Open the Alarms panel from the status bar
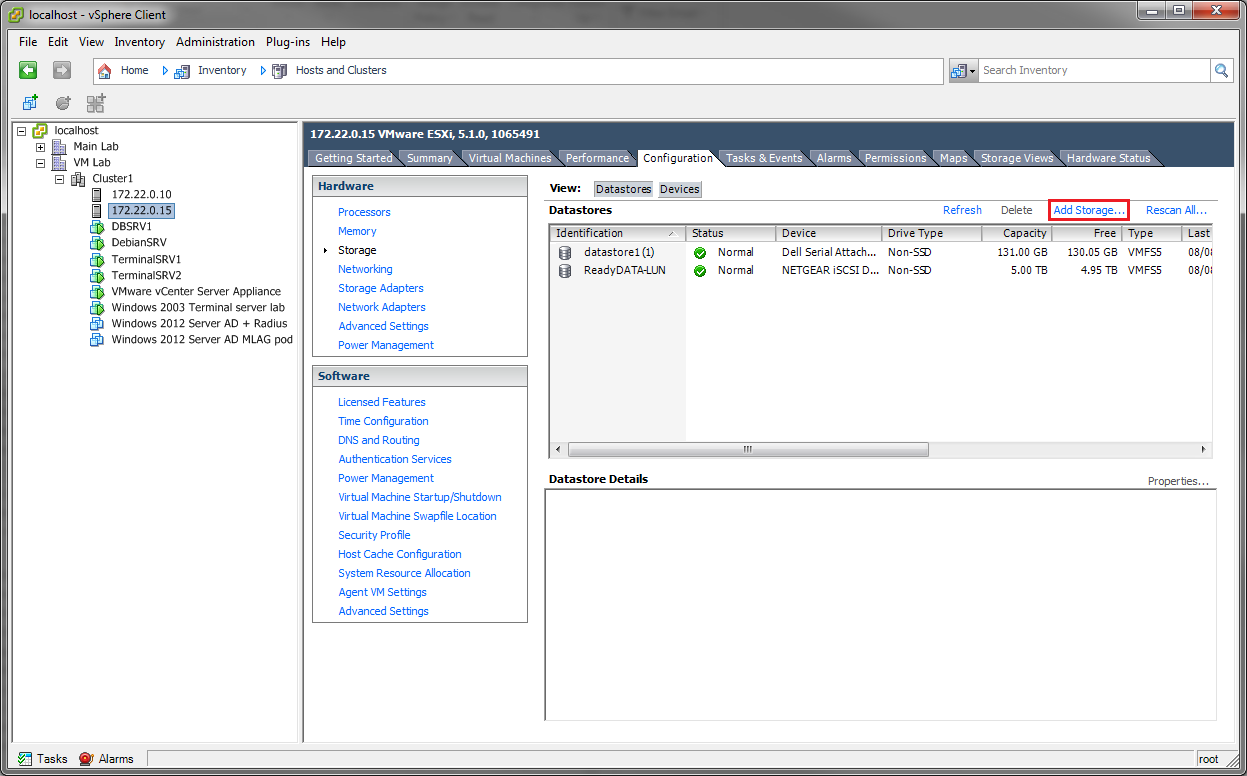Screen dimensions: 1247x776 [106, 758]
